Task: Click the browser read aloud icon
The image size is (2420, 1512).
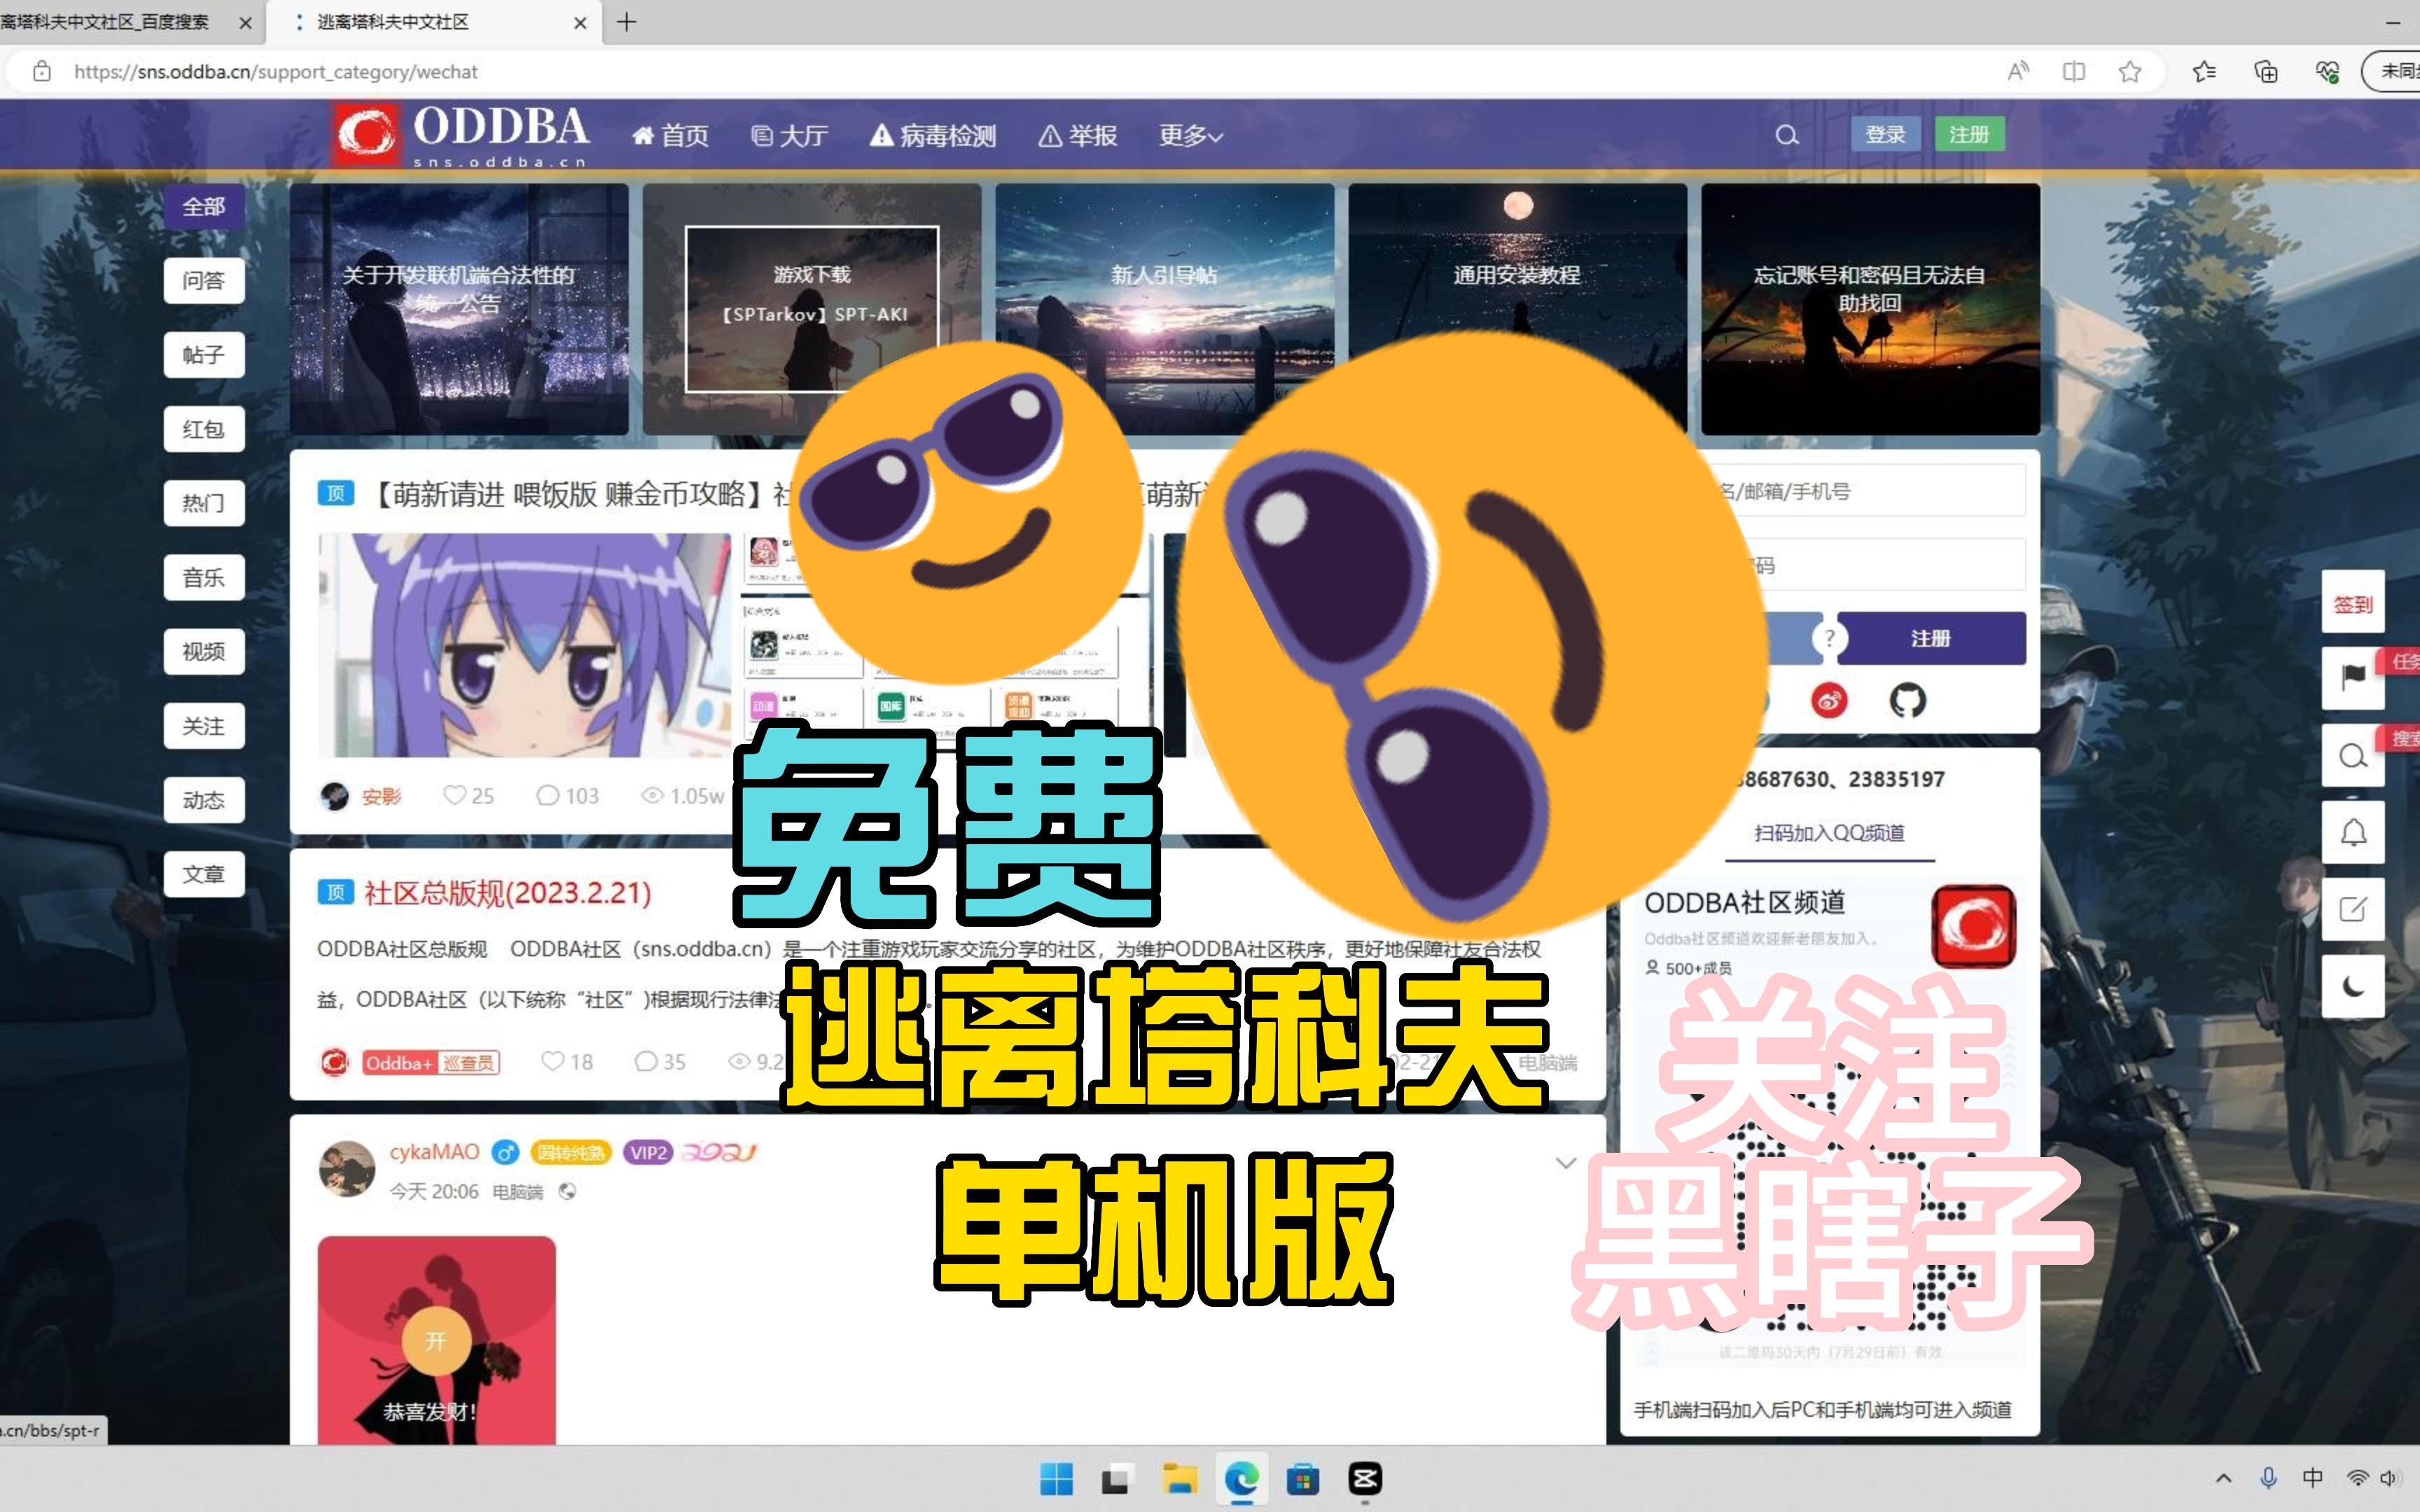Action: pyautogui.click(x=2018, y=72)
